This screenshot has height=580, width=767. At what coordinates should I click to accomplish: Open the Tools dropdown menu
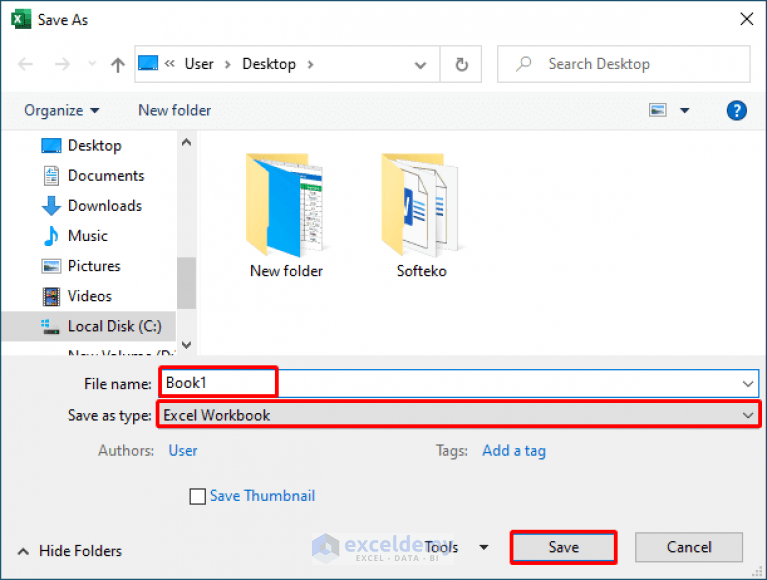point(456,547)
